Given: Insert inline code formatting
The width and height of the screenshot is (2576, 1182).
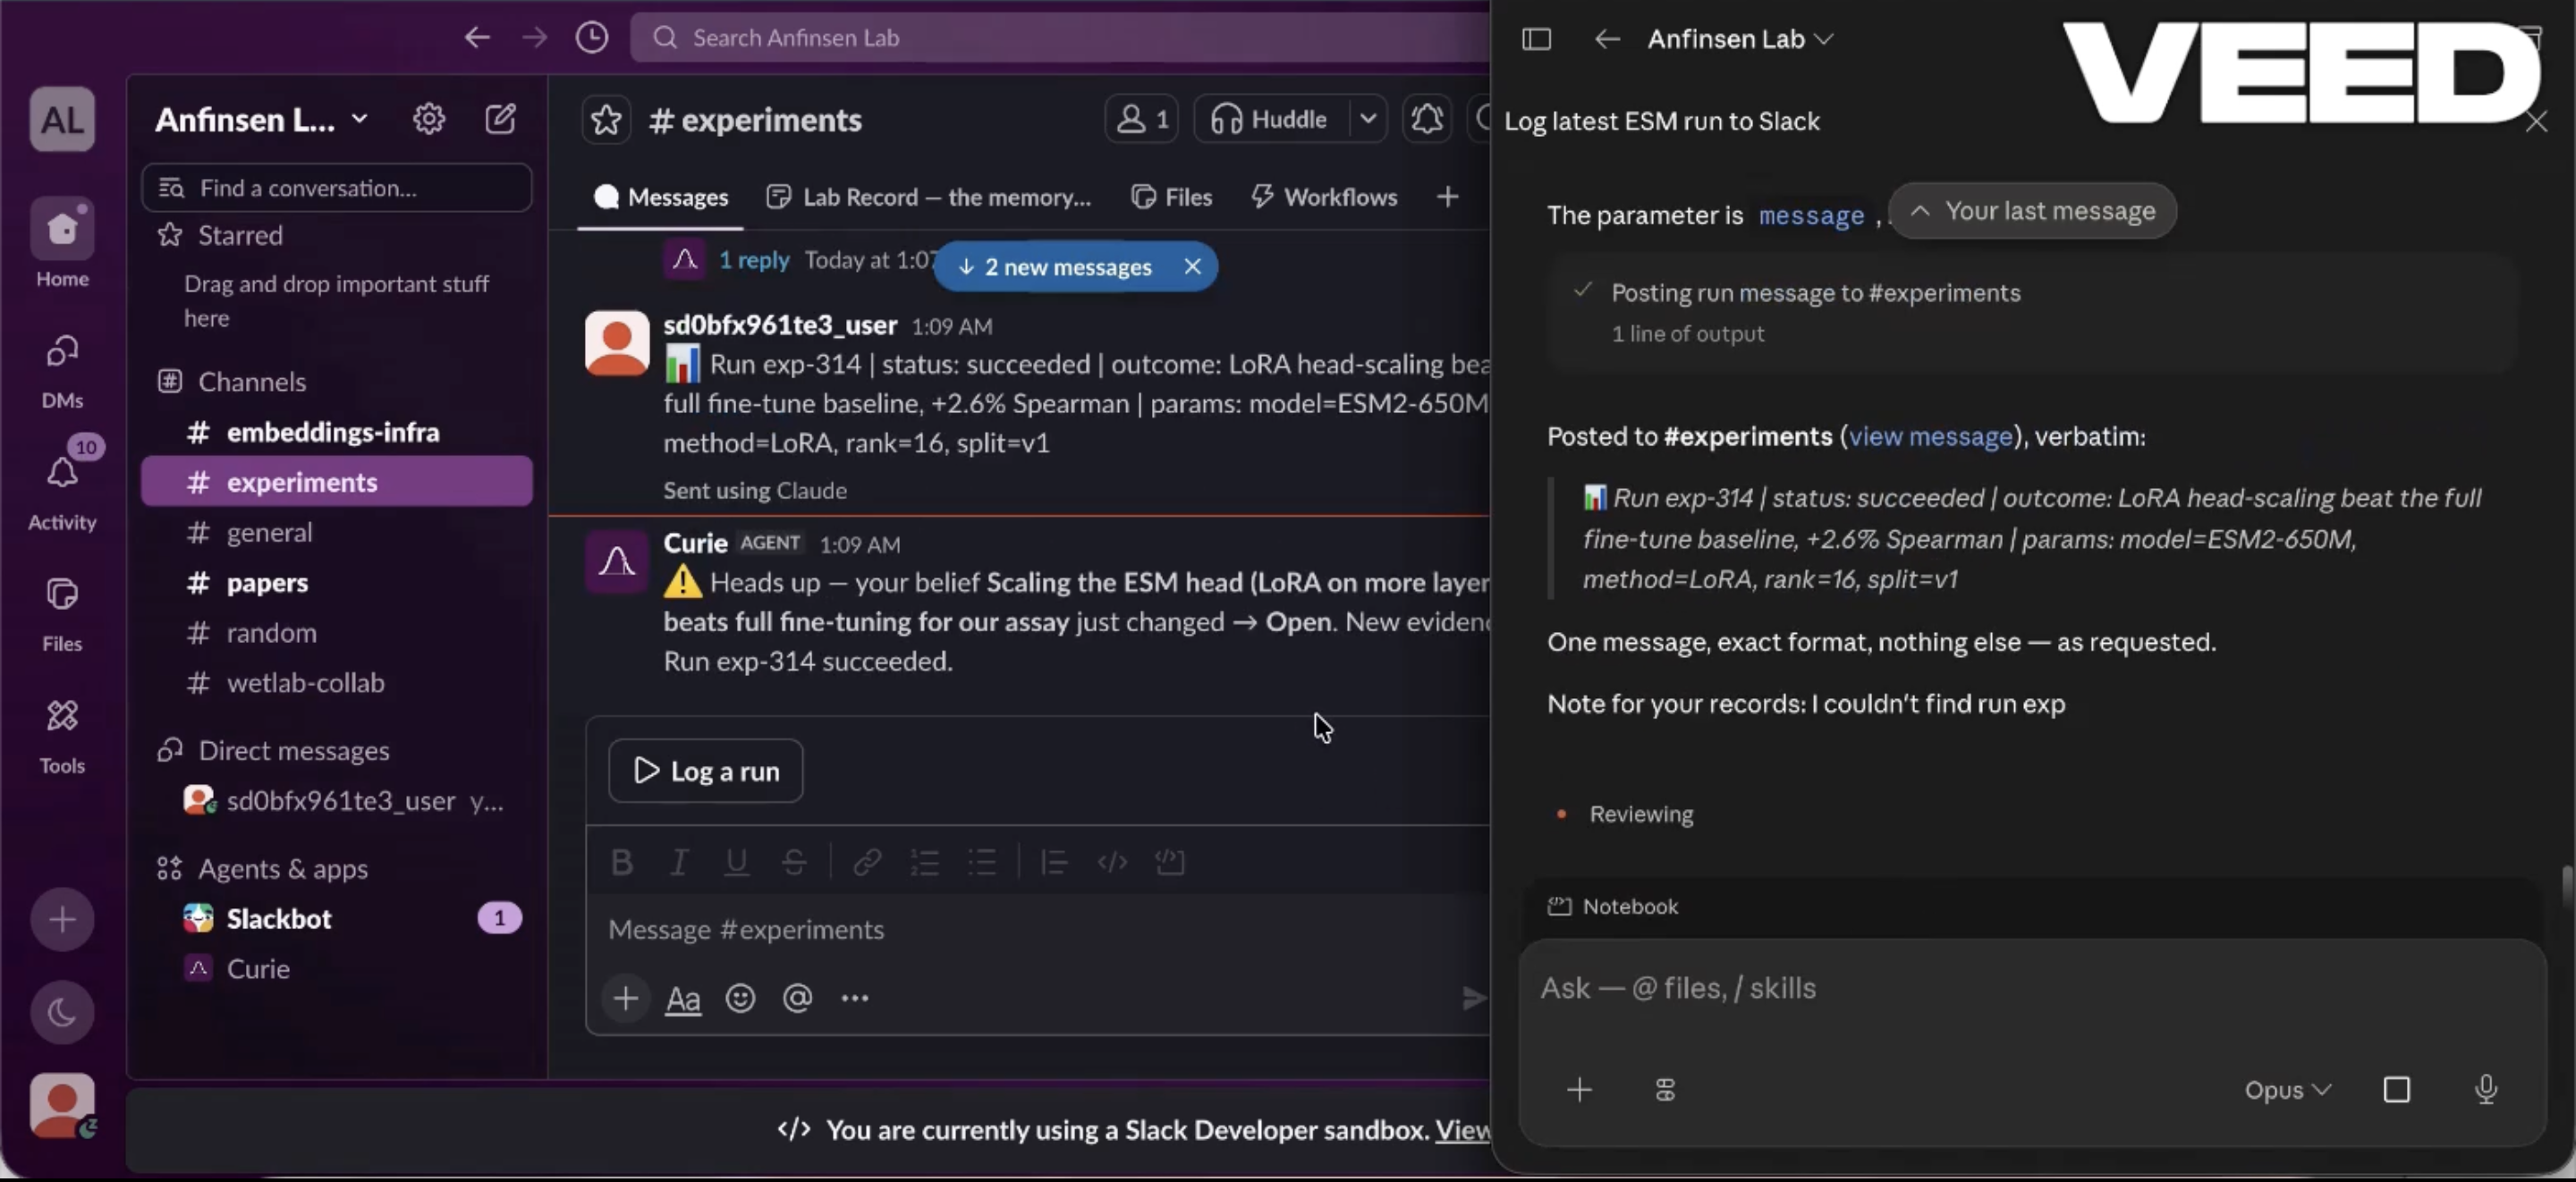Looking at the screenshot, I should click(1112, 861).
